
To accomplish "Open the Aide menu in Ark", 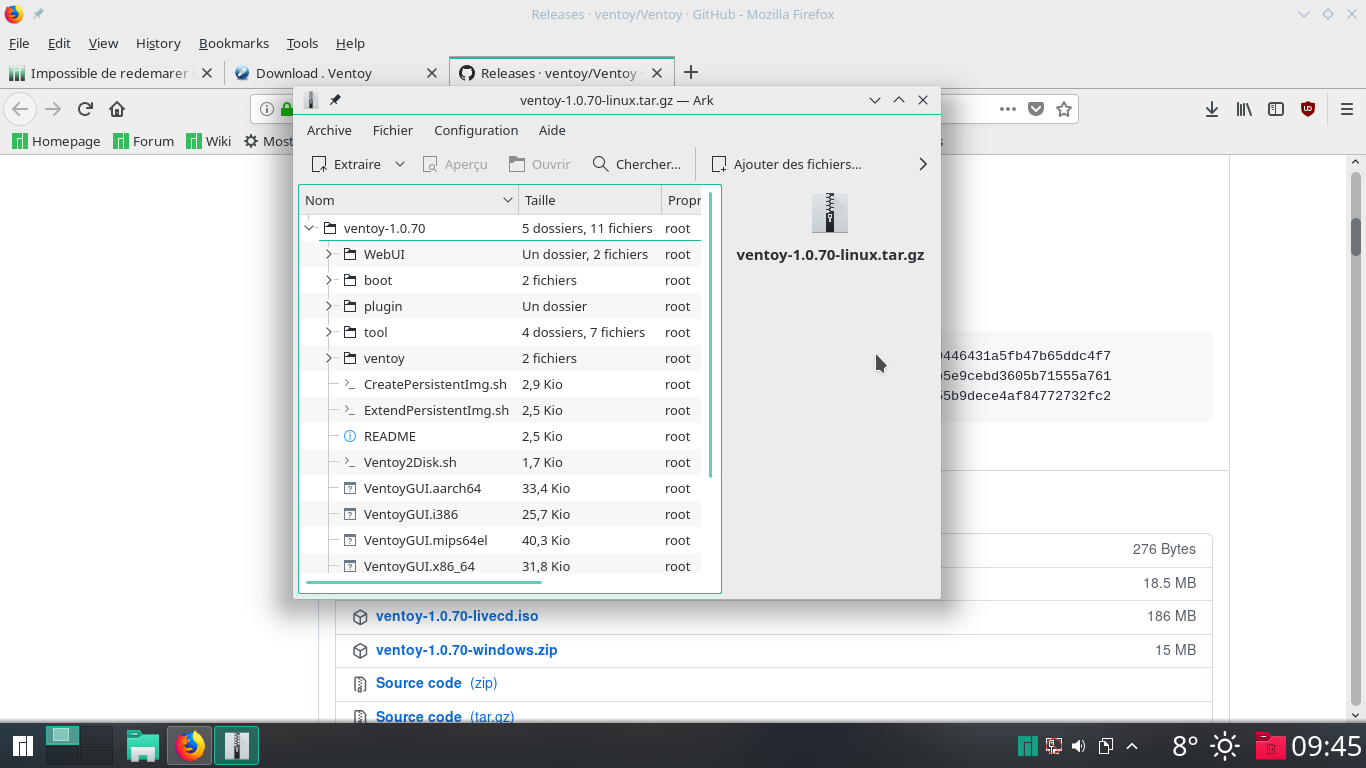I will [x=552, y=130].
